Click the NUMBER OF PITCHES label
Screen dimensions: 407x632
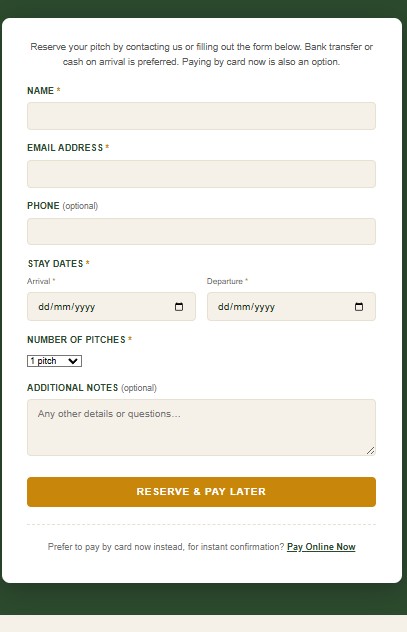76,340
